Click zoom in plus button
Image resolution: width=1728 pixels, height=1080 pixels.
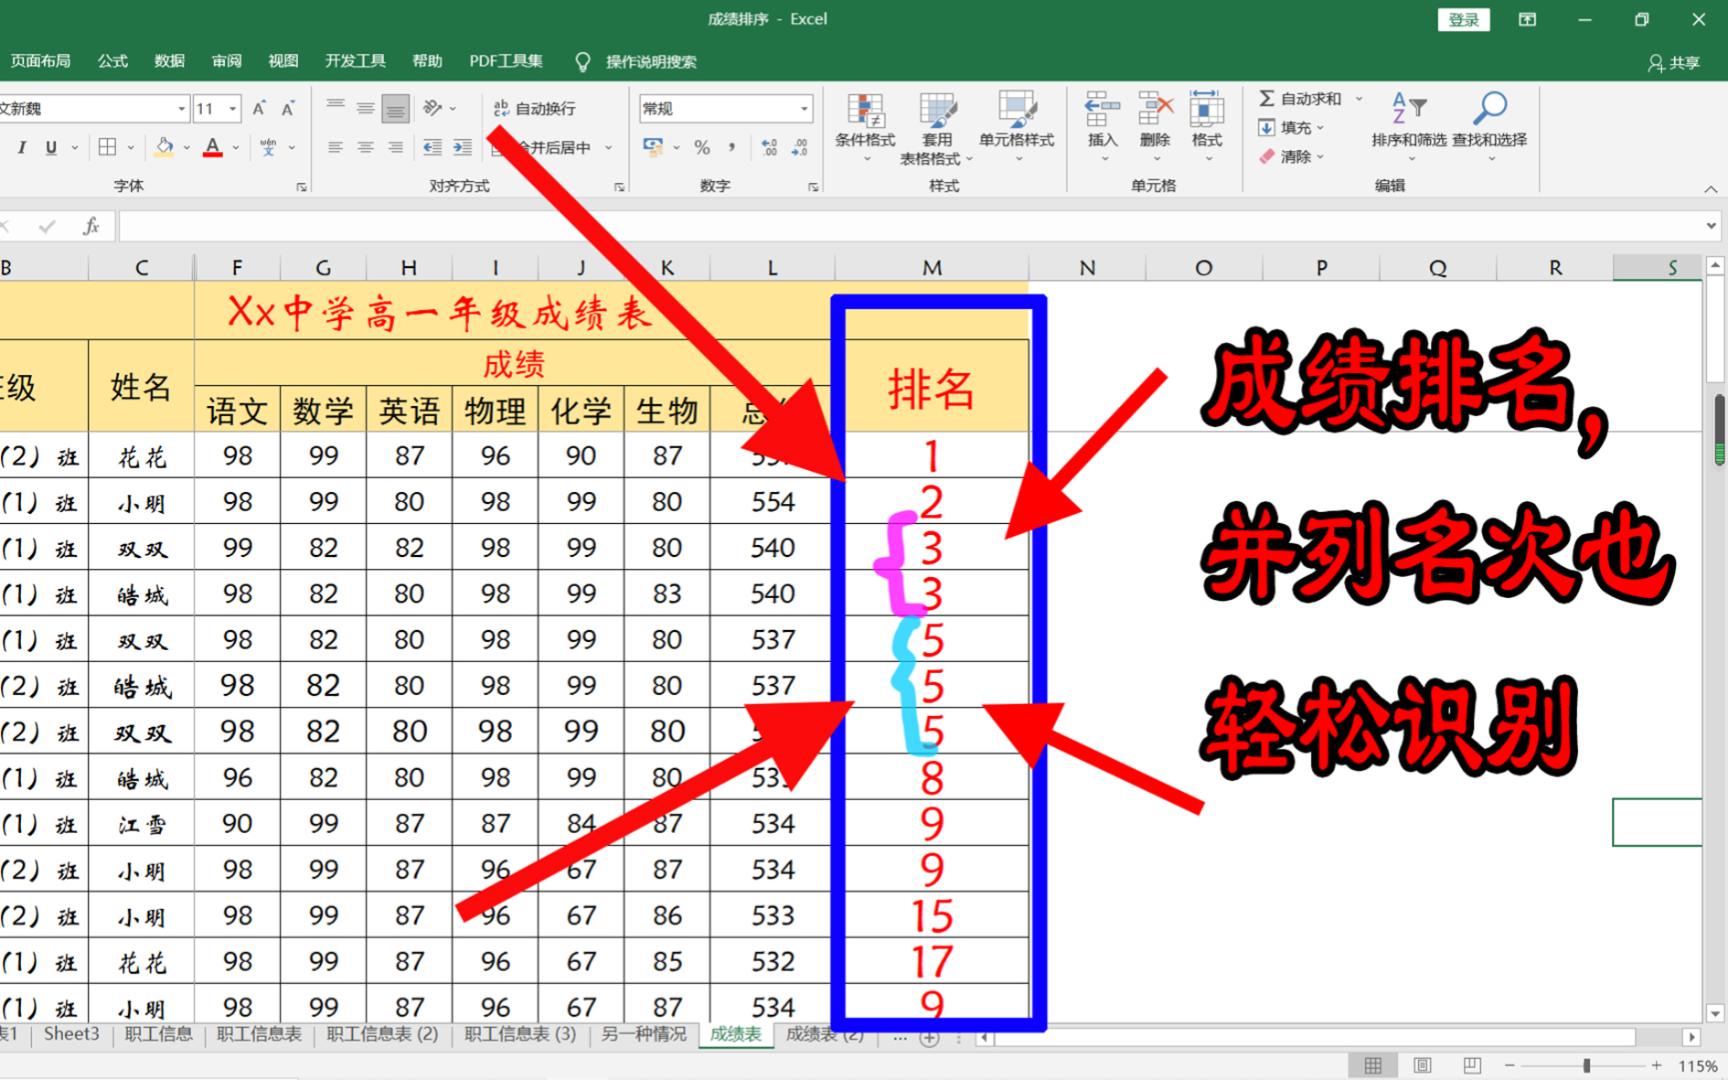tap(1657, 1066)
